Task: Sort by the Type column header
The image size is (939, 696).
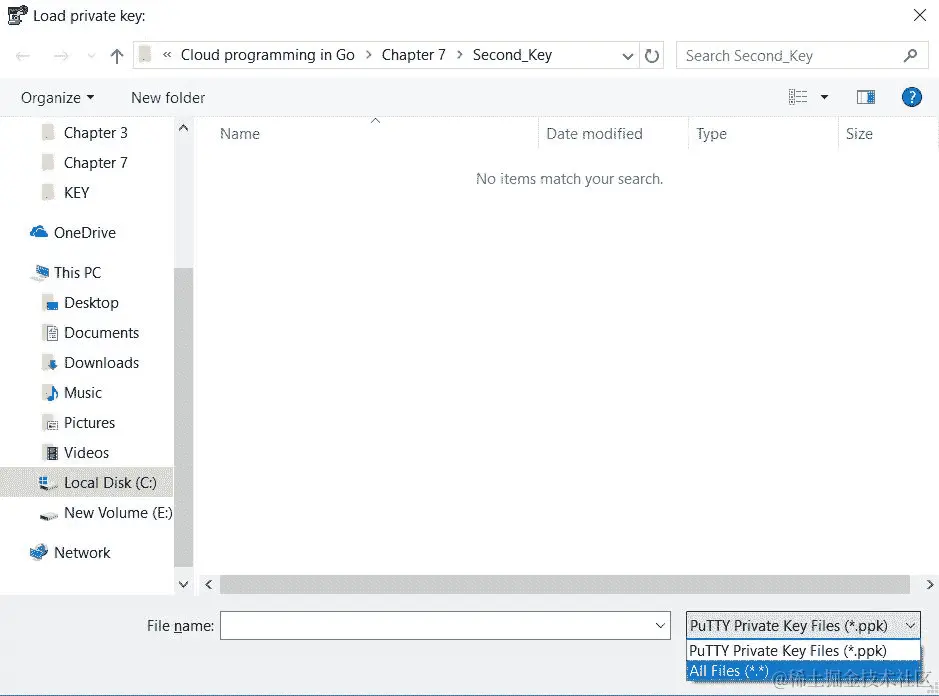Action: [x=711, y=134]
